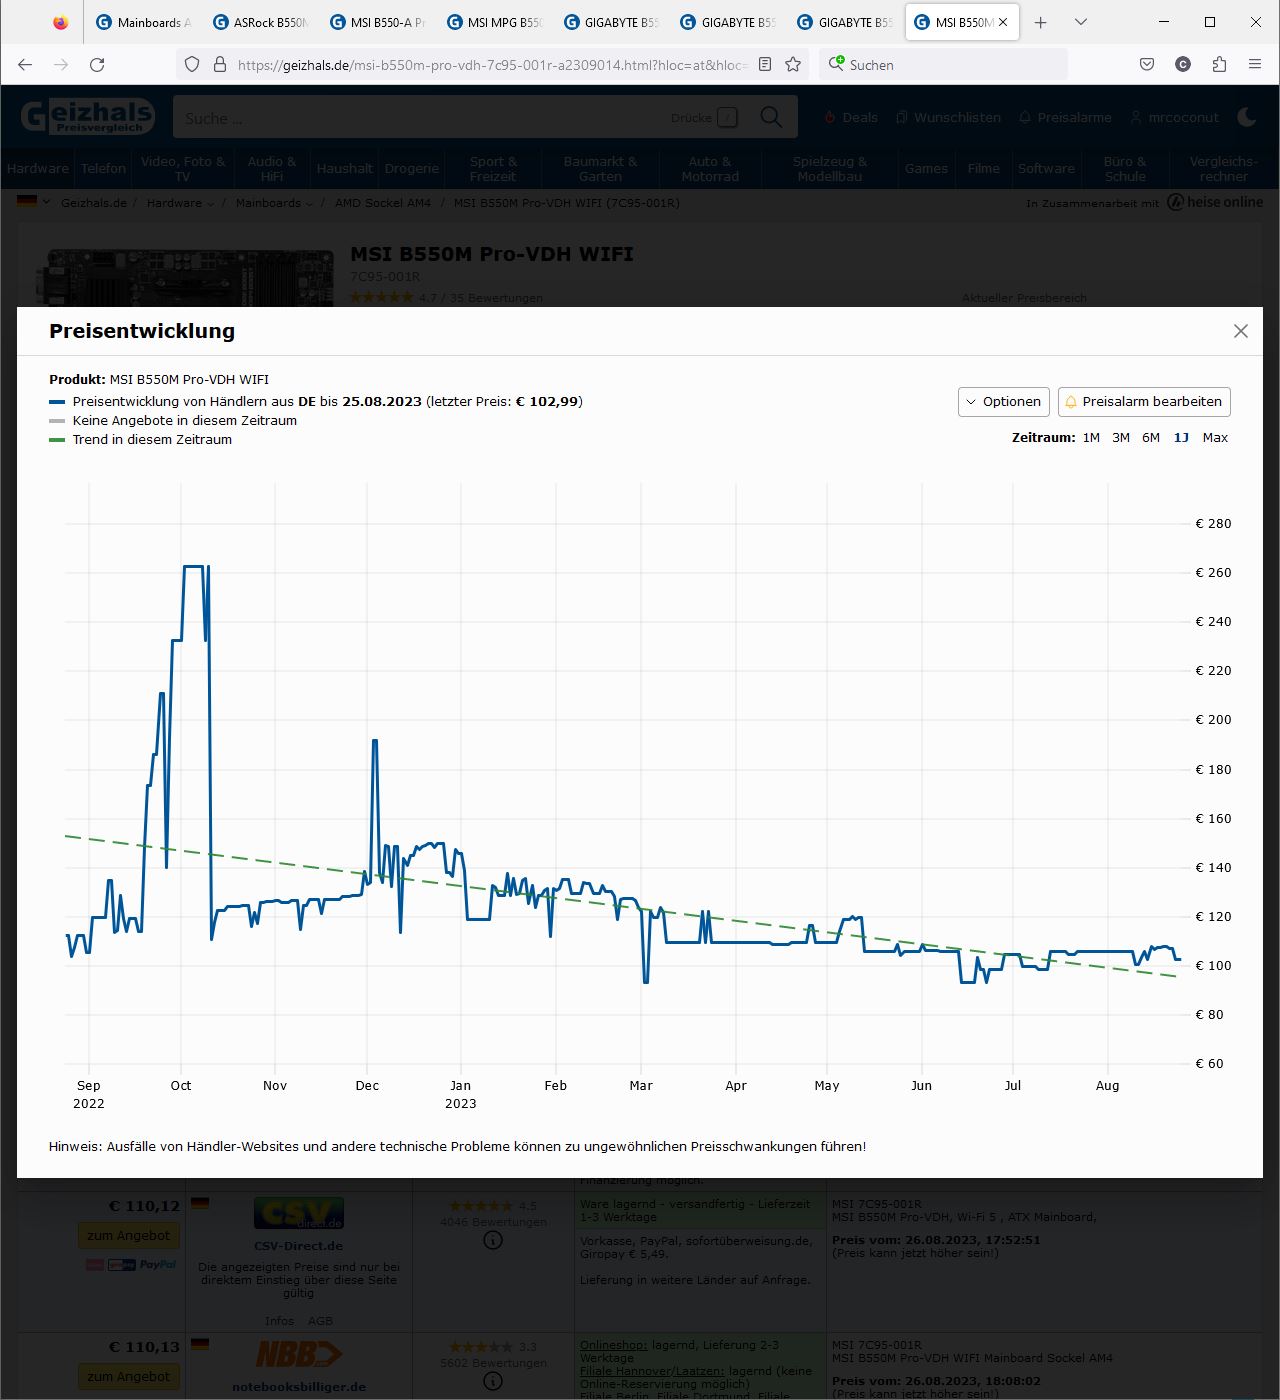
Task: Open Firefox account icon
Action: pyautogui.click(x=1183, y=64)
